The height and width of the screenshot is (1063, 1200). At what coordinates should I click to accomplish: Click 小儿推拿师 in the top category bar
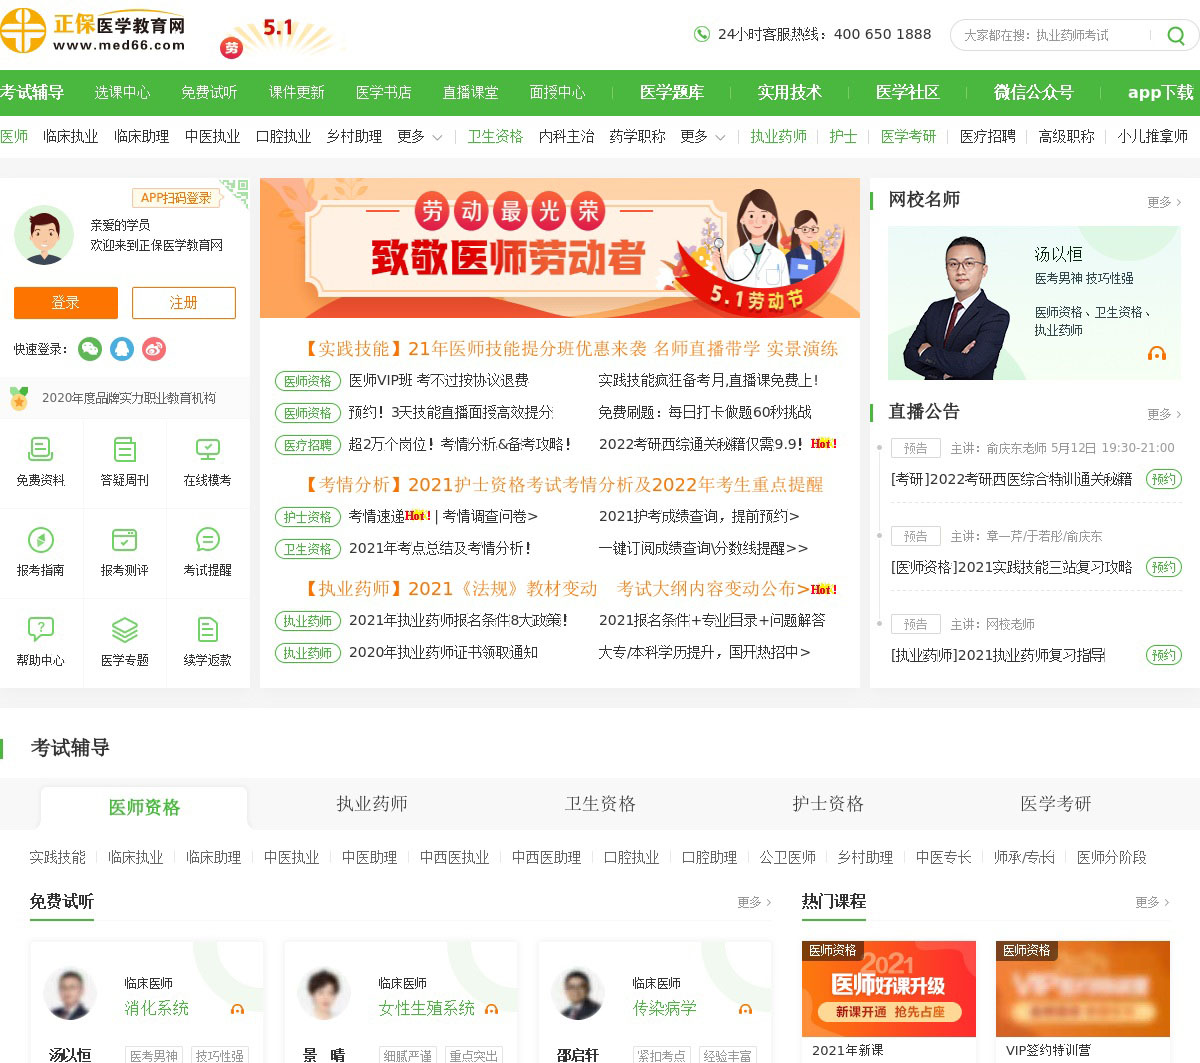pyautogui.click(x=1152, y=136)
